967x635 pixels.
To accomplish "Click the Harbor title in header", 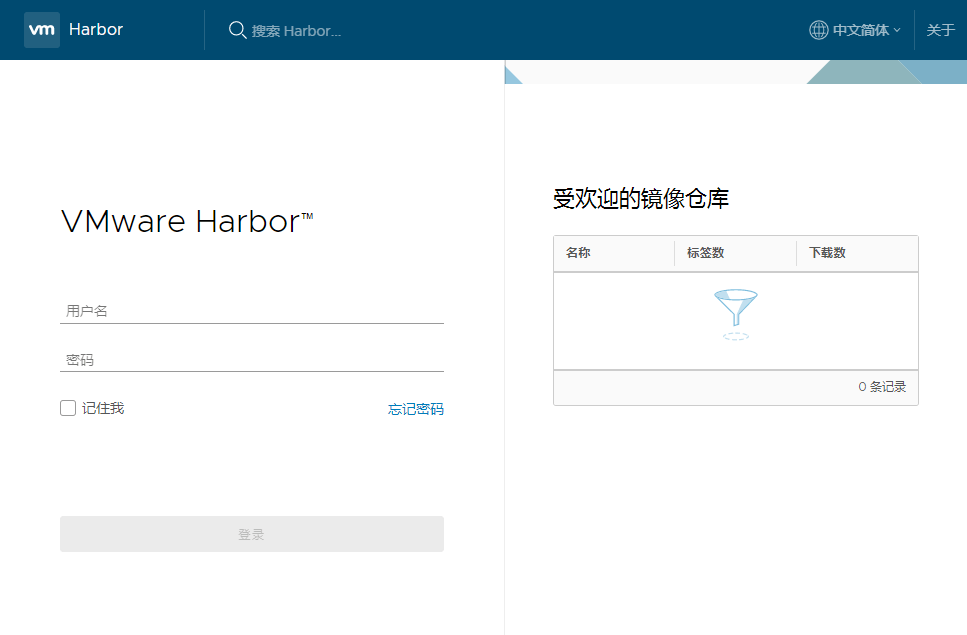I will [96, 30].
